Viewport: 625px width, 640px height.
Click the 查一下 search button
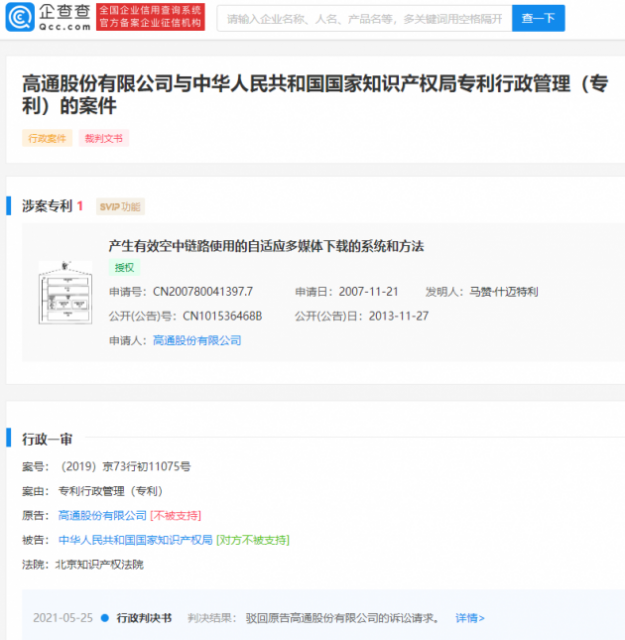[x=538, y=18]
